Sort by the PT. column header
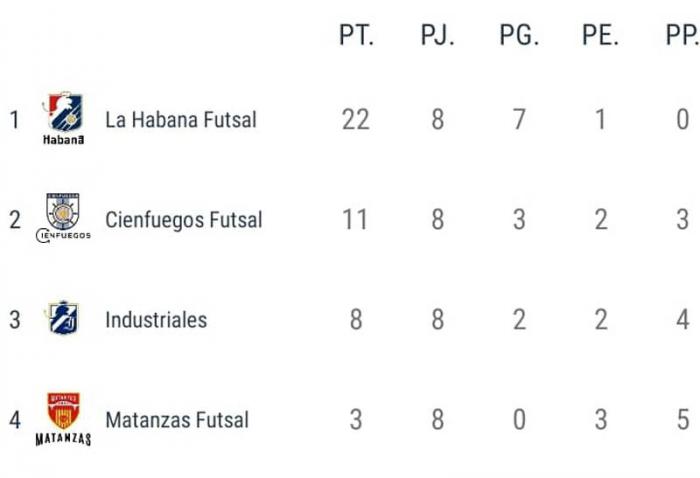 pos(356,36)
